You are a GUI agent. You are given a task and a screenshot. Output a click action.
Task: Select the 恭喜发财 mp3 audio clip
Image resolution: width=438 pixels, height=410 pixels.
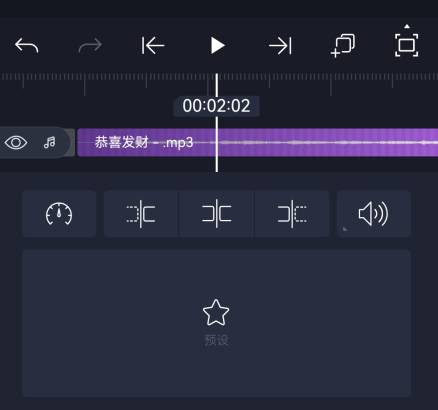257,142
